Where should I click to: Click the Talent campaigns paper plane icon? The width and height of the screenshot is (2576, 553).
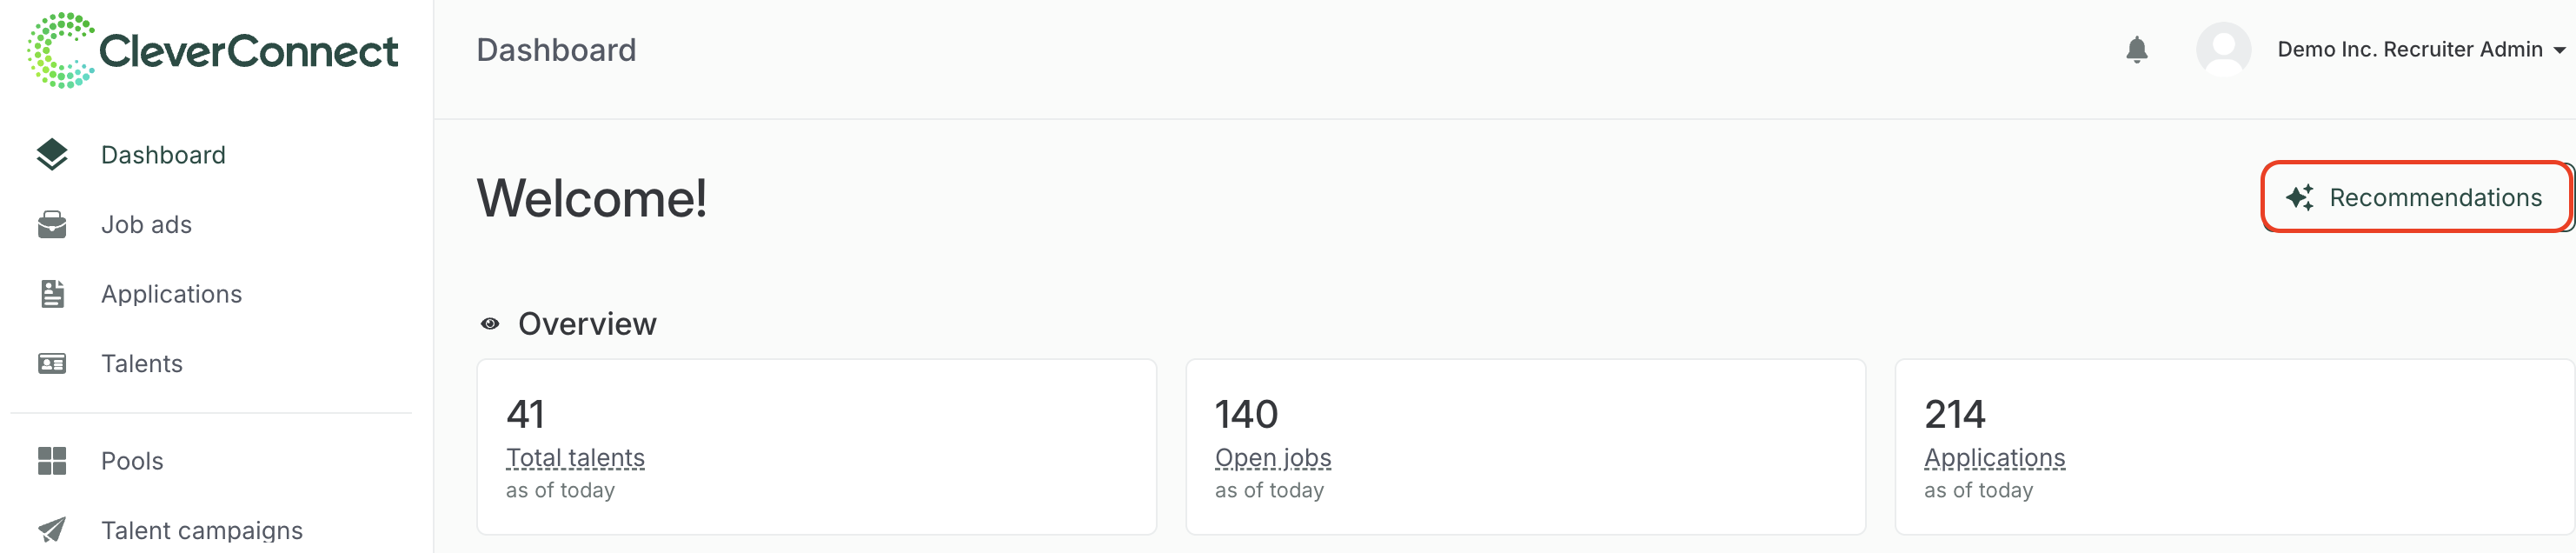point(52,529)
